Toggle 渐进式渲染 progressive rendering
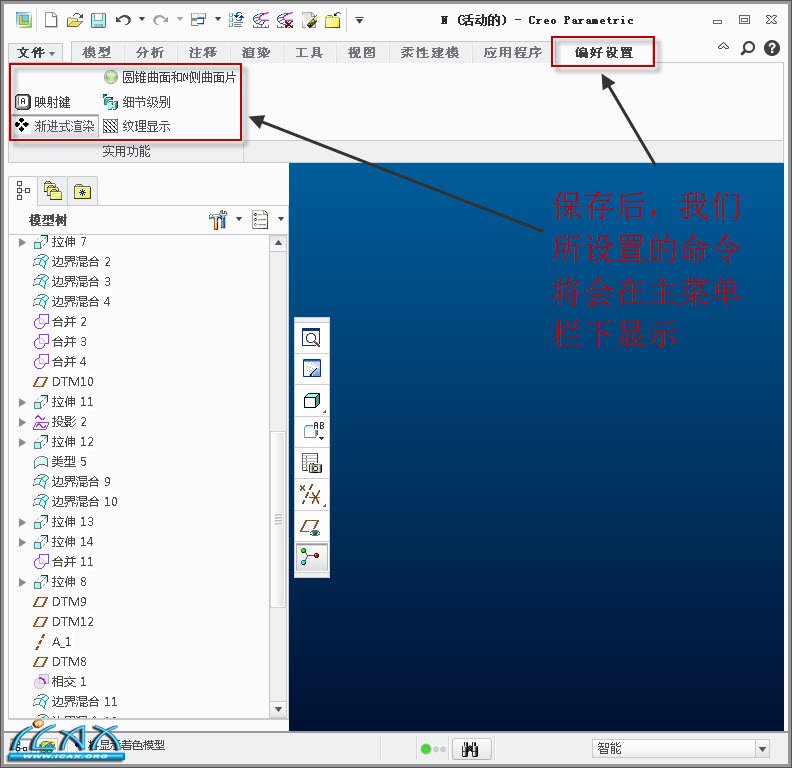This screenshot has width=792, height=768. tap(55, 126)
